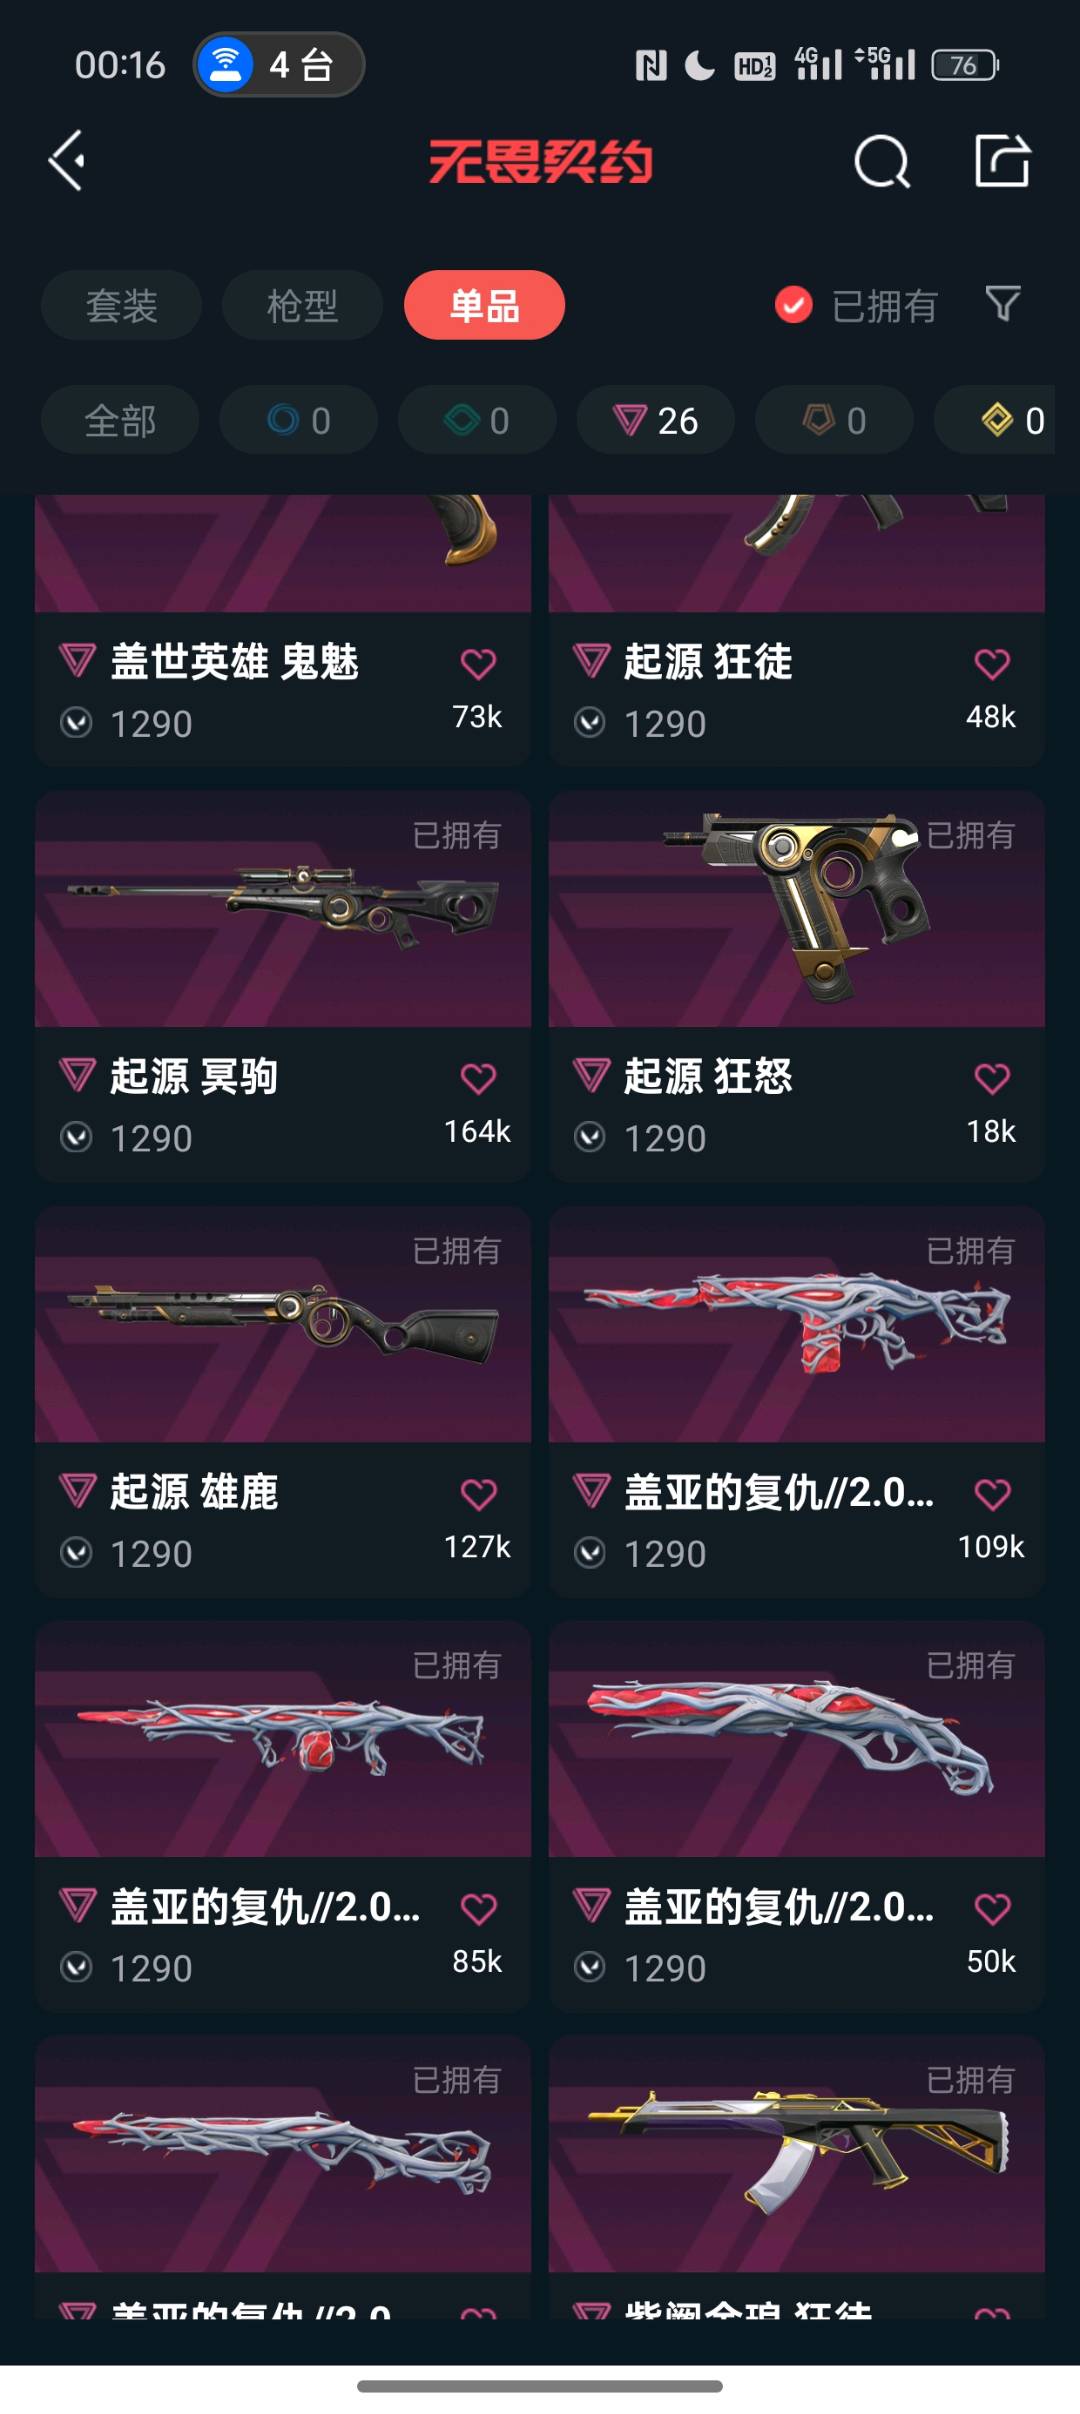This screenshot has height=2414, width=1080.
Task: Select the blue circle tier filter
Action: (x=299, y=420)
